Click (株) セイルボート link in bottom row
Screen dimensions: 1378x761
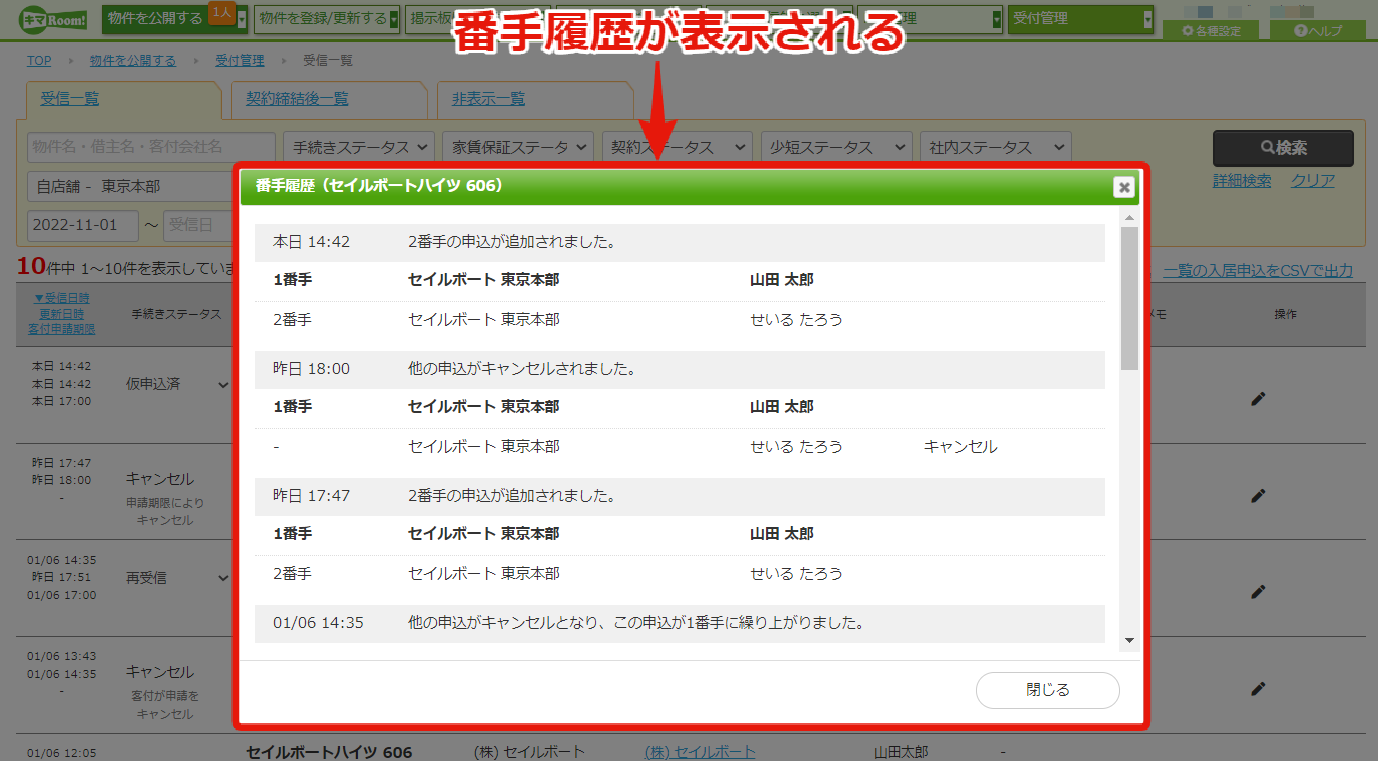tap(700, 752)
